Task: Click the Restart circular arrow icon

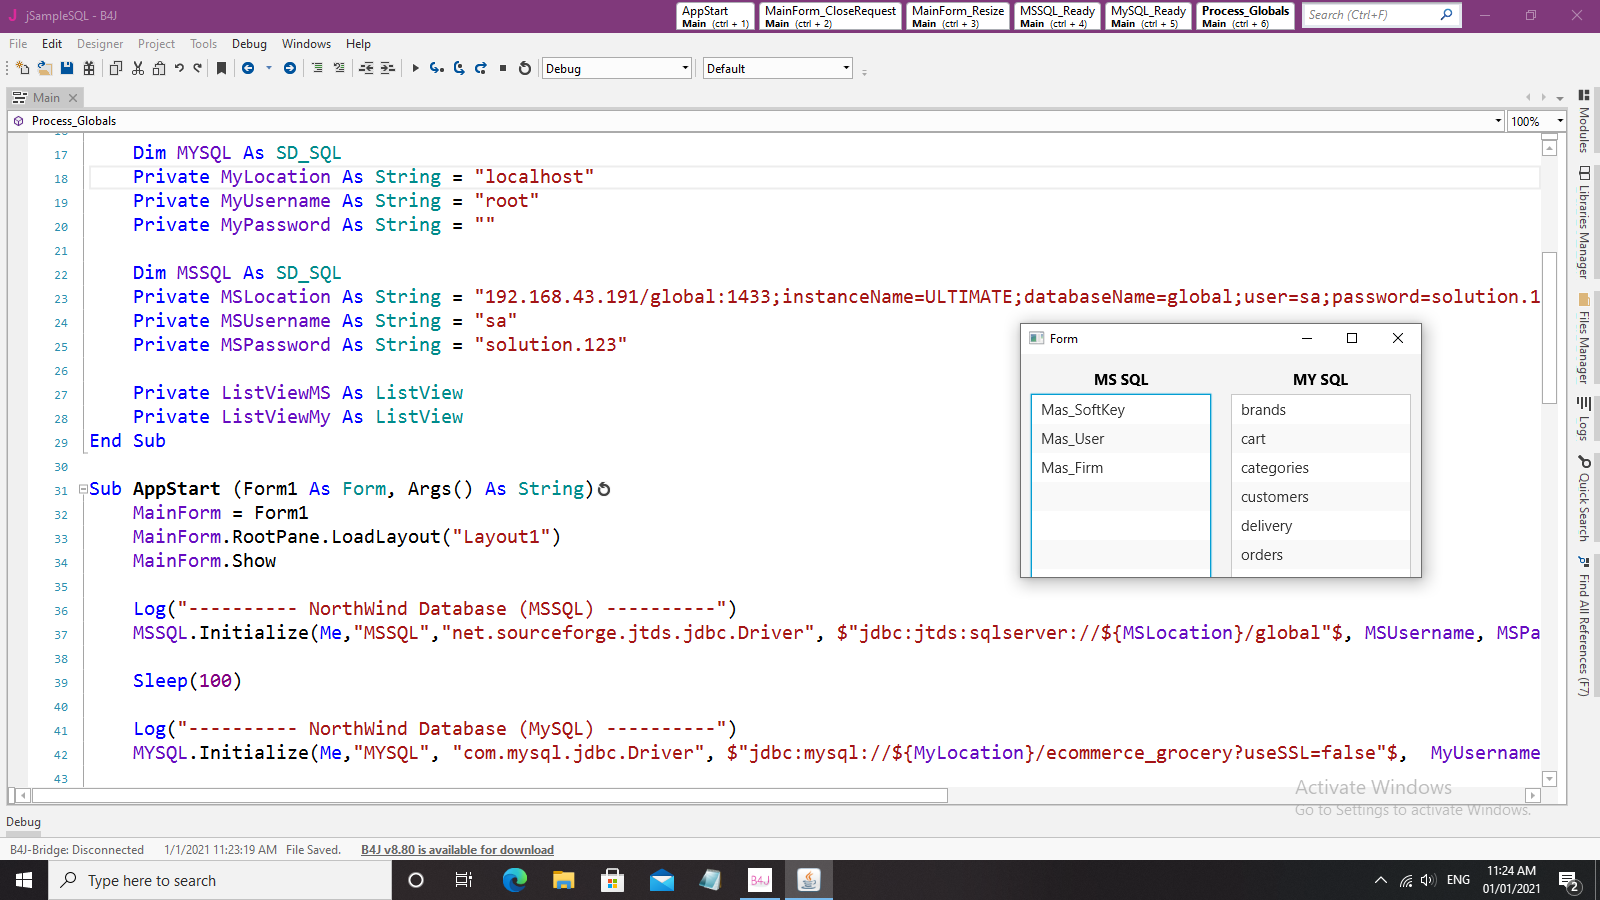Action: coord(525,68)
